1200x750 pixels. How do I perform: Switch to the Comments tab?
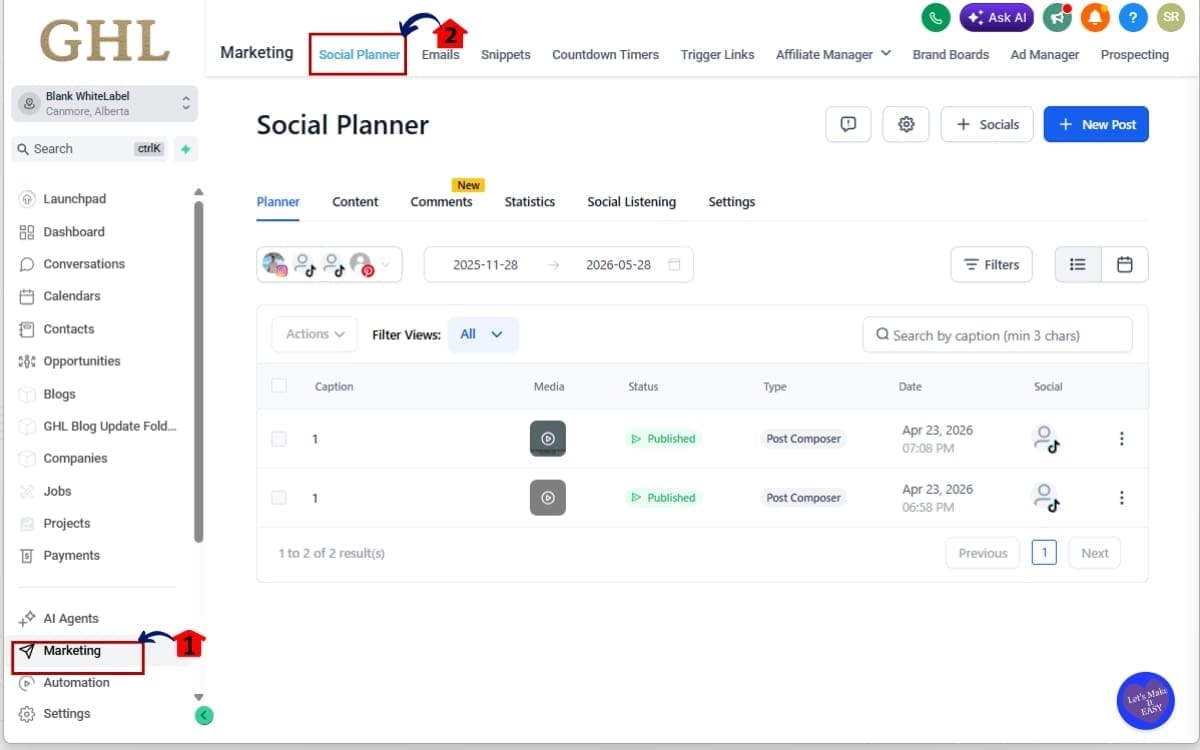tap(442, 201)
